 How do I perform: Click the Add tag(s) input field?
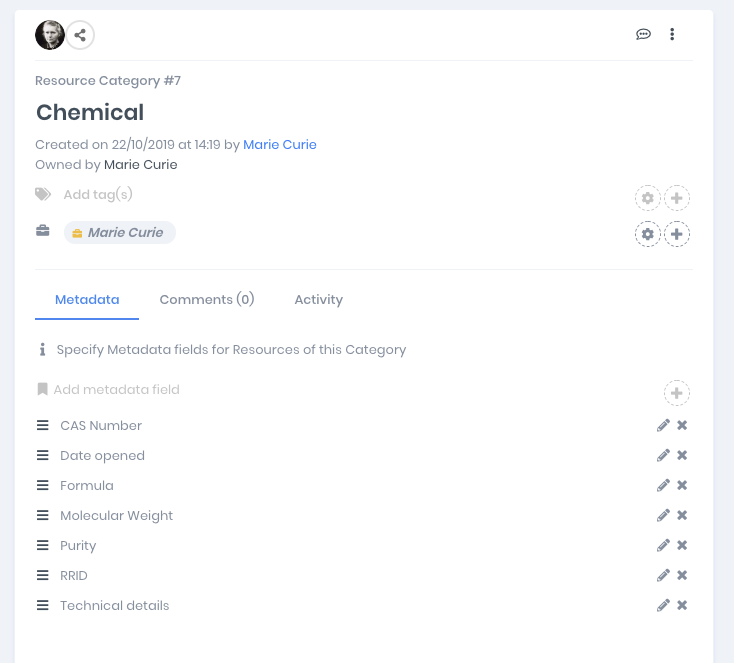tap(98, 195)
